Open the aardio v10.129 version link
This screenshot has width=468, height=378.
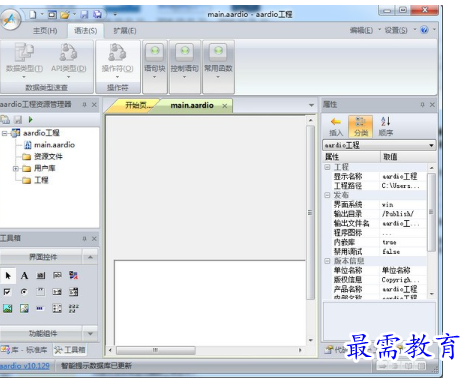pyautogui.click(x=25, y=366)
